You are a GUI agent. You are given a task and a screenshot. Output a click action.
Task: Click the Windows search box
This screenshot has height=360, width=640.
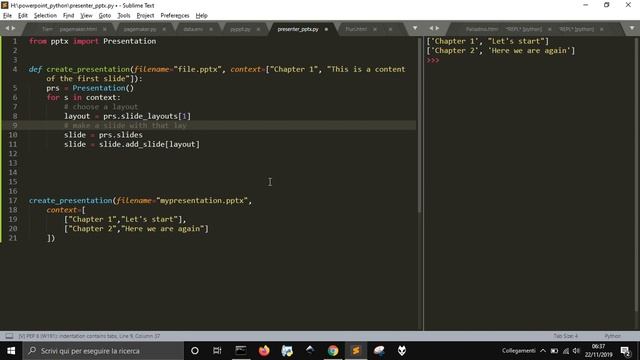[x=103, y=351]
